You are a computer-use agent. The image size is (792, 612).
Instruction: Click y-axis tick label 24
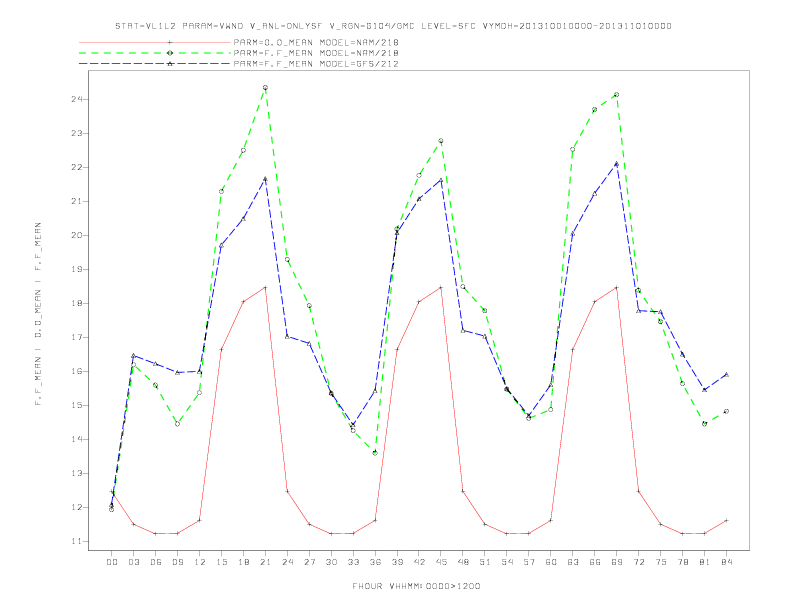point(76,99)
